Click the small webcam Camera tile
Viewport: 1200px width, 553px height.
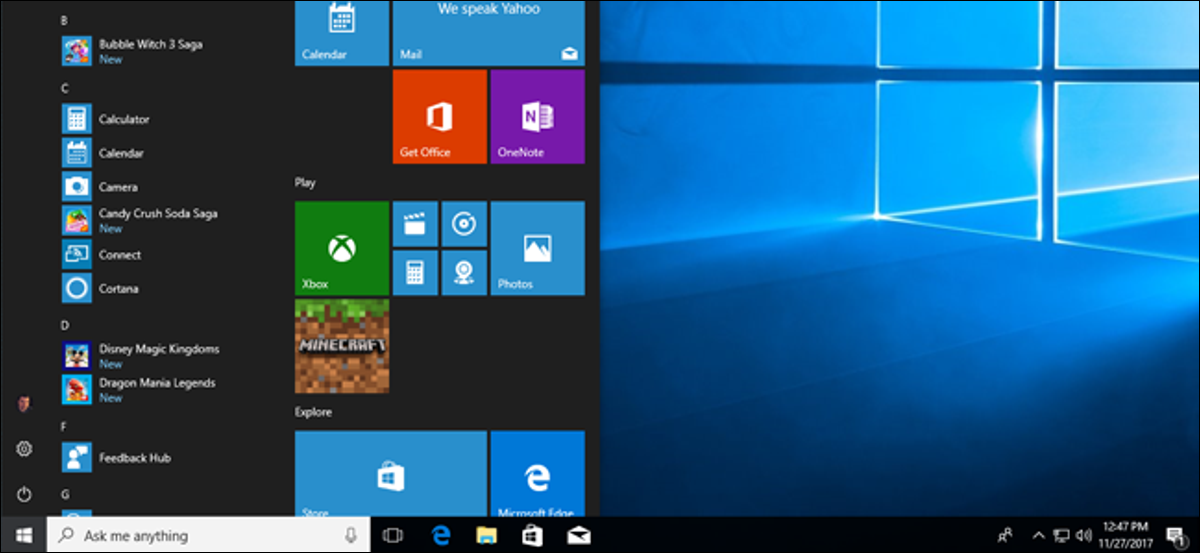[x=464, y=272]
